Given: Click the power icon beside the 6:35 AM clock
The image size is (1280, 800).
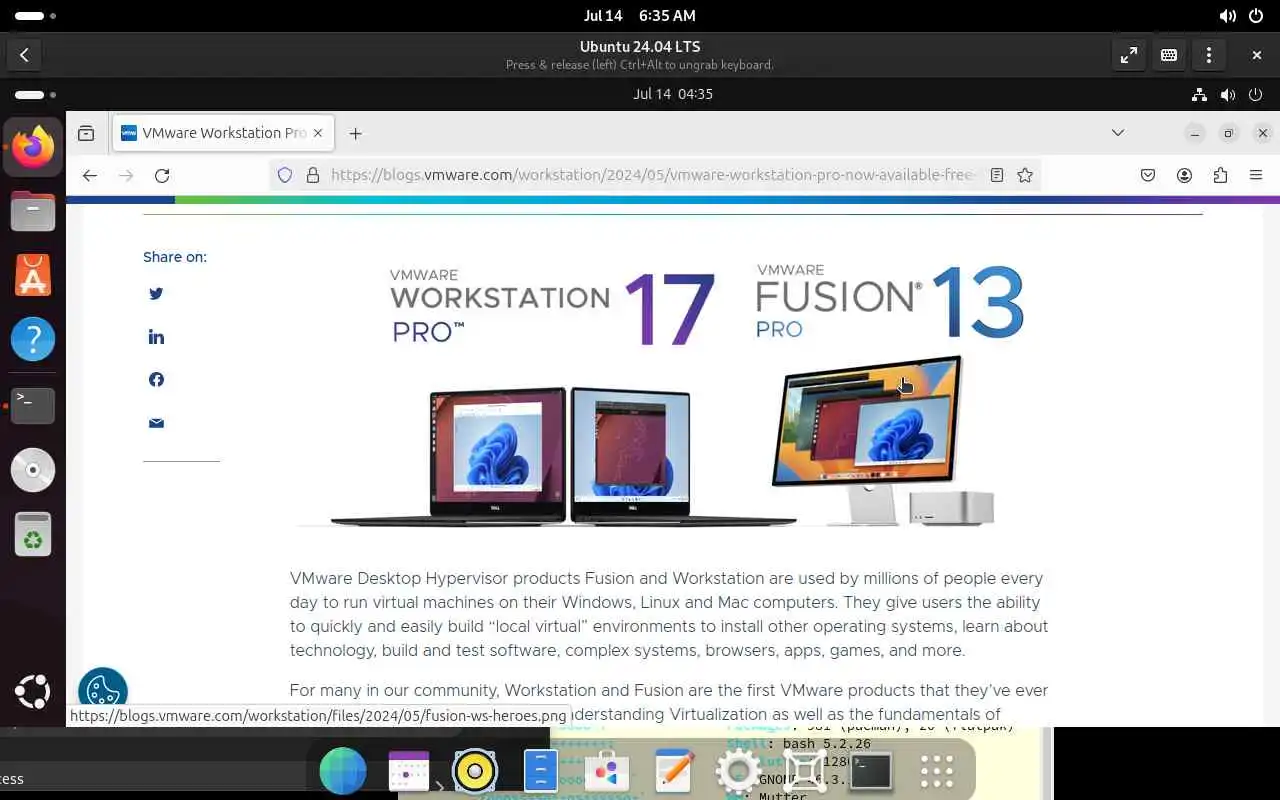Looking at the screenshot, I should coord(1257,16).
